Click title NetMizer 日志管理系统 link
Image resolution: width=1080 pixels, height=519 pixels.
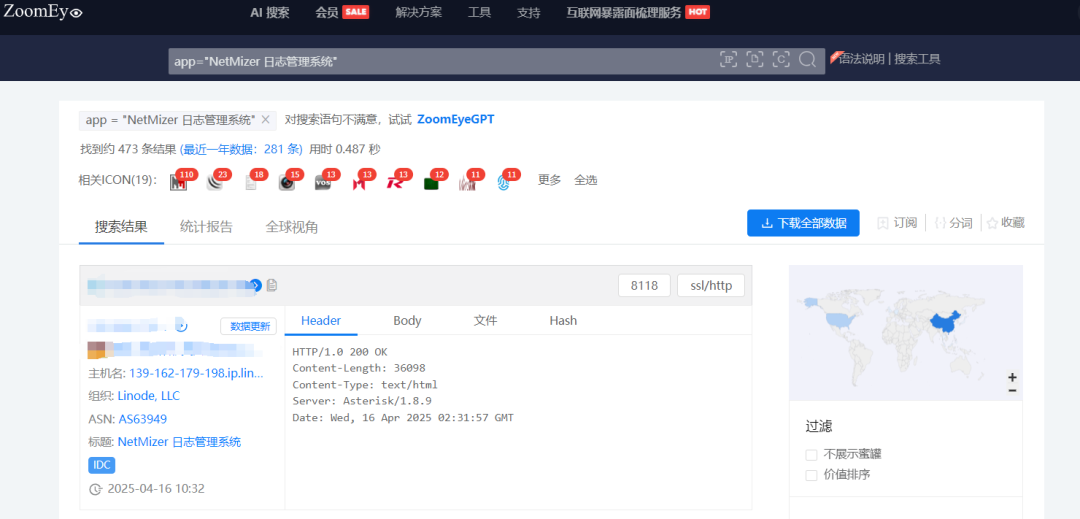[x=179, y=442]
